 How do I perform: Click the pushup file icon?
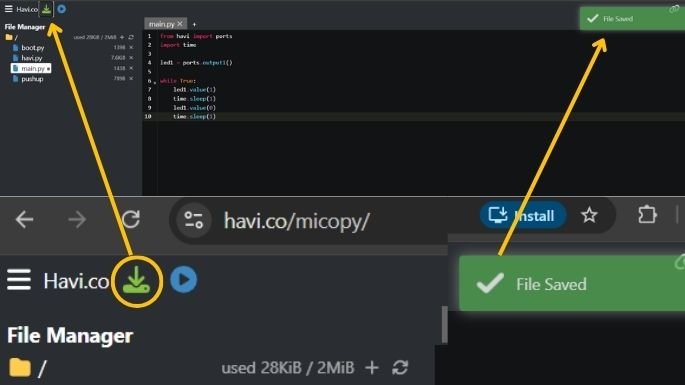pos(16,79)
